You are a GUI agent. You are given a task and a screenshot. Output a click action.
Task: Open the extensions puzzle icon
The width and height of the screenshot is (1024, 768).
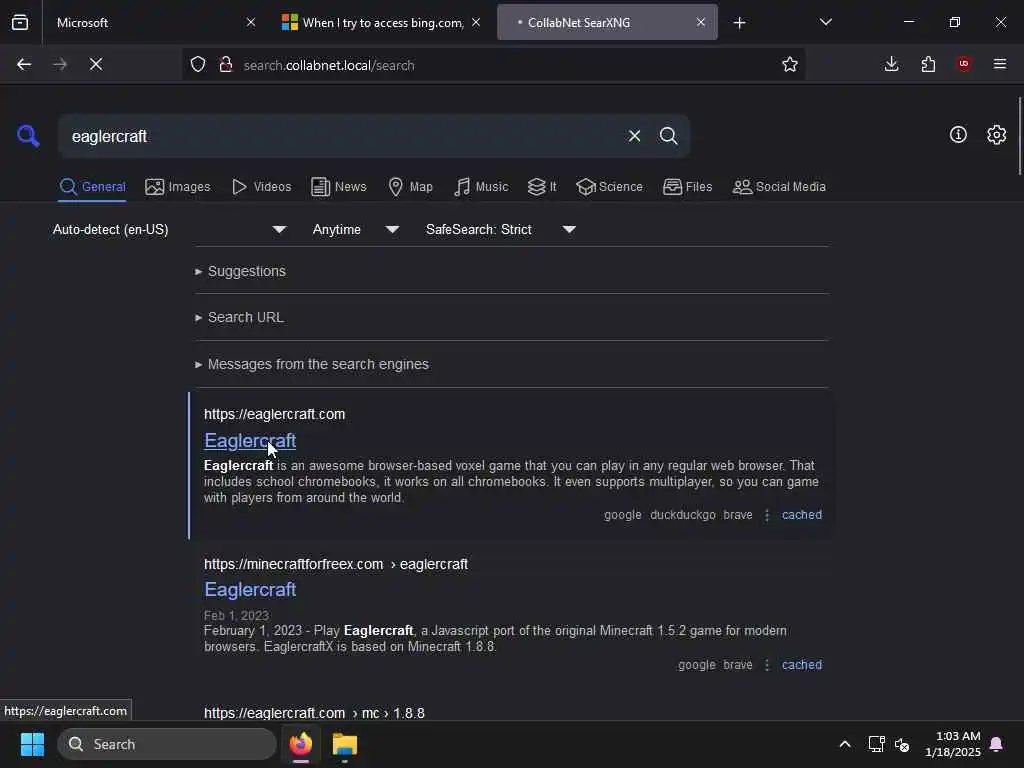(x=928, y=64)
